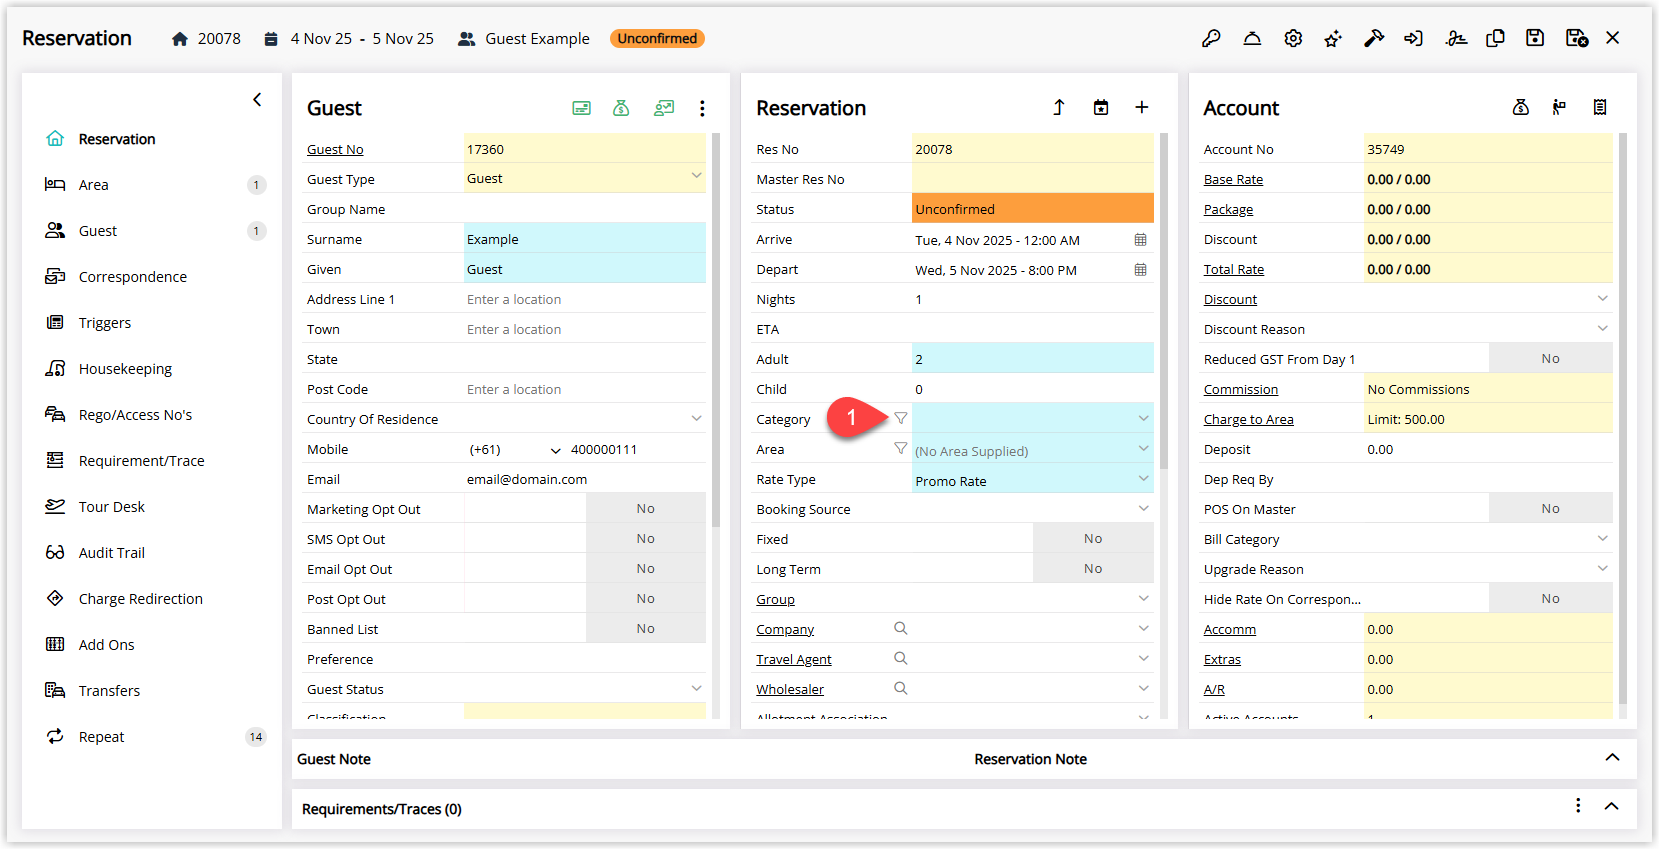Click the plus icon in Reservation panel
Screen dimensions: 1660x850
tap(1141, 107)
